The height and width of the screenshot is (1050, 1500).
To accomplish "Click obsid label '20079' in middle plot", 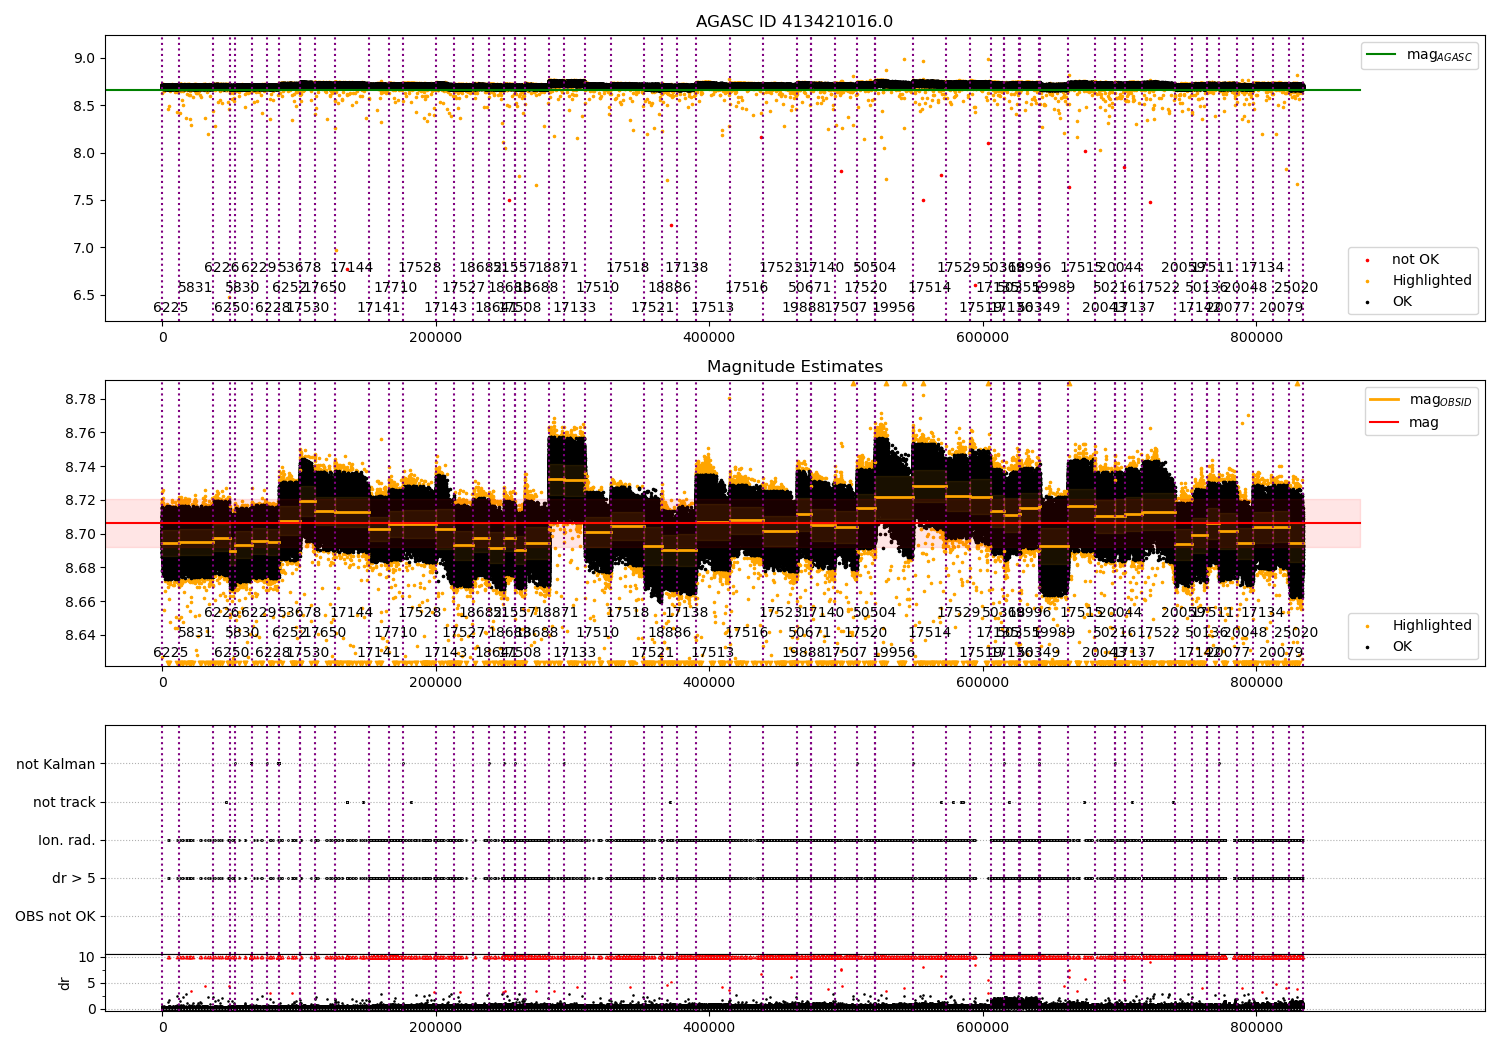I will (1281, 652).
